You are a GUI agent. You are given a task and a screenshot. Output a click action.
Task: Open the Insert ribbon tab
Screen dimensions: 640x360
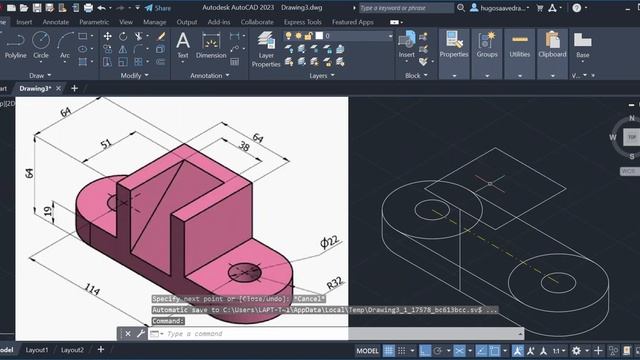point(24,22)
